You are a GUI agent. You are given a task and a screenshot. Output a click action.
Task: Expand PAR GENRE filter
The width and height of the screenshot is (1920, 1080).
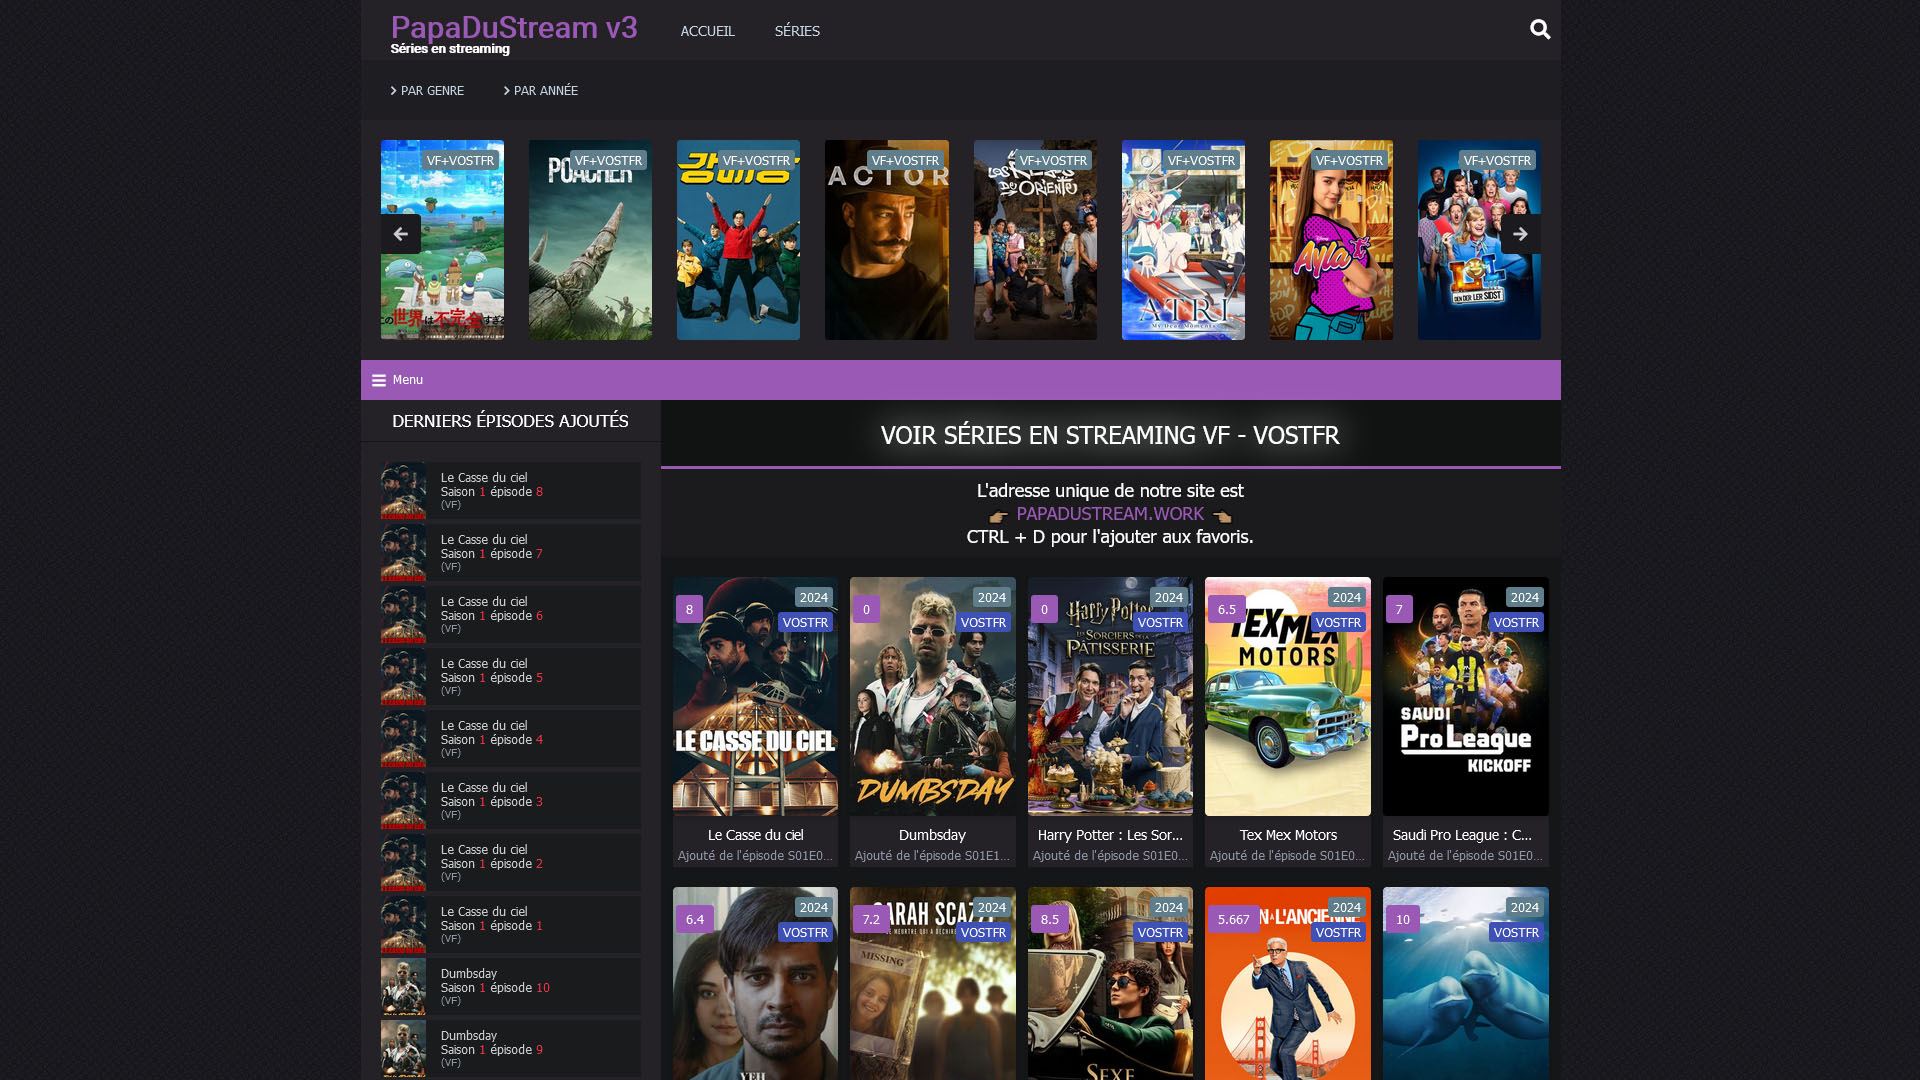pyautogui.click(x=427, y=90)
